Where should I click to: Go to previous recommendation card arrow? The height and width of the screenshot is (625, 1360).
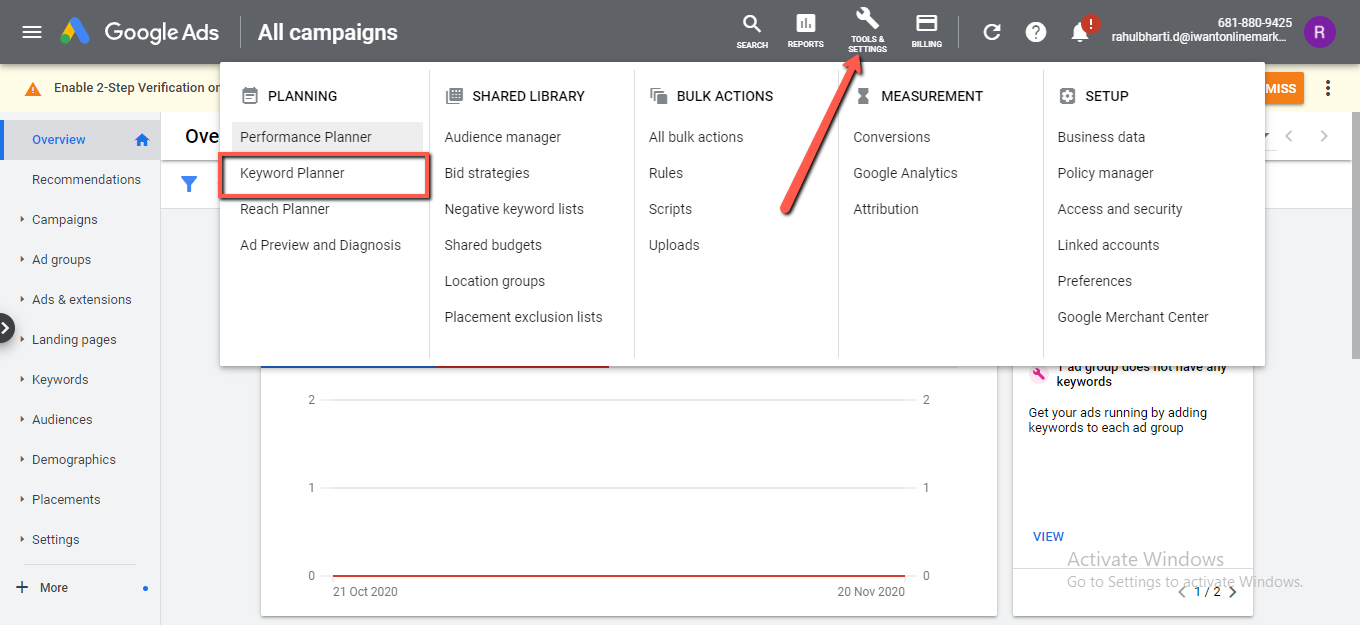(x=1182, y=592)
